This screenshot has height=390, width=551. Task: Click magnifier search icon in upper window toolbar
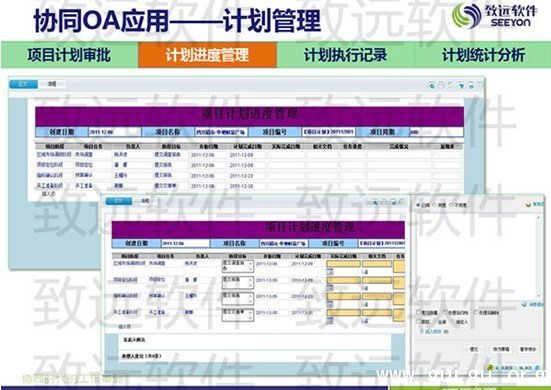pyautogui.click(x=432, y=85)
